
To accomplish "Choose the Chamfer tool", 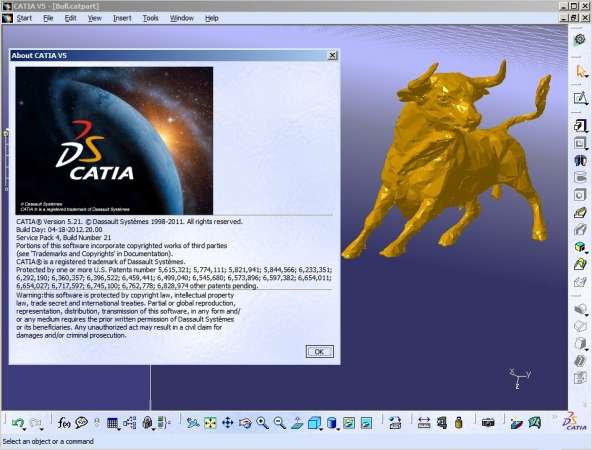I will (x=580, y=327).
